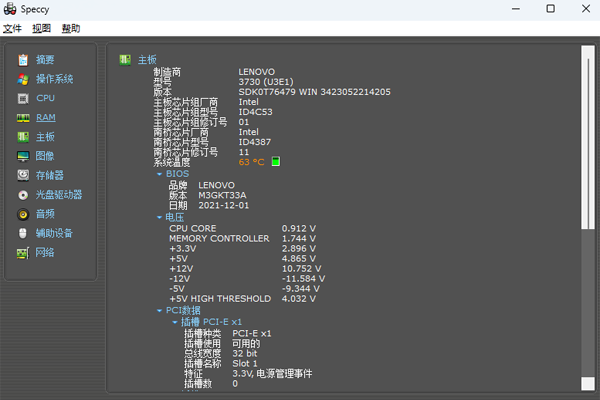Click the +3.3V voltage value 2.896 V
The width and height of the screenshot is (600, 400).
click(299, 249)
